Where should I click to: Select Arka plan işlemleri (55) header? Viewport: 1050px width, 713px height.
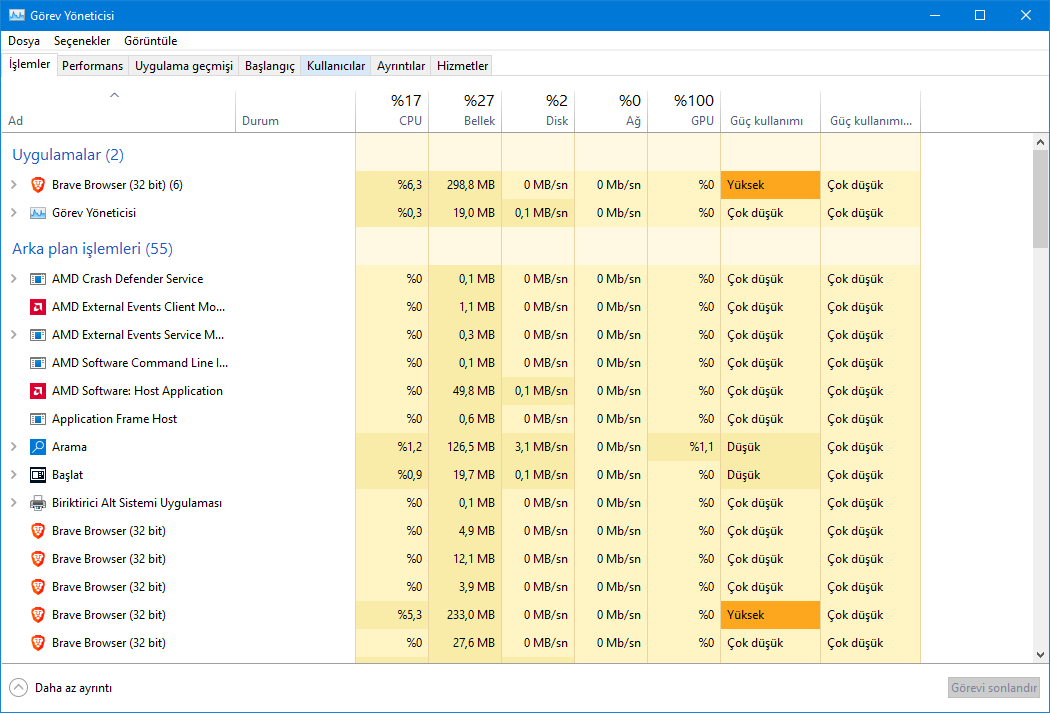pos(92,248)
